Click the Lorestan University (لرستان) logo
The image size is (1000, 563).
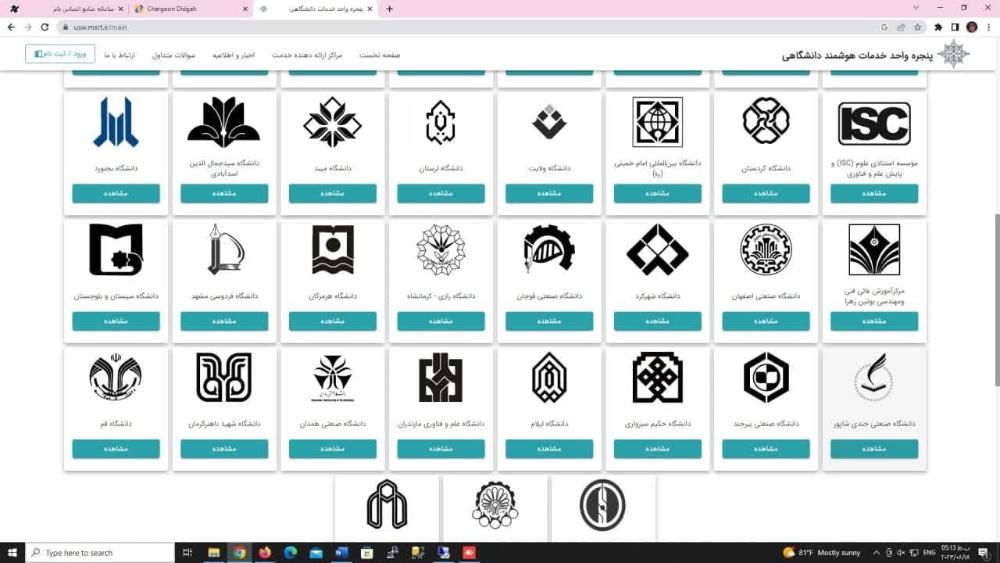[x=441, y=122]
